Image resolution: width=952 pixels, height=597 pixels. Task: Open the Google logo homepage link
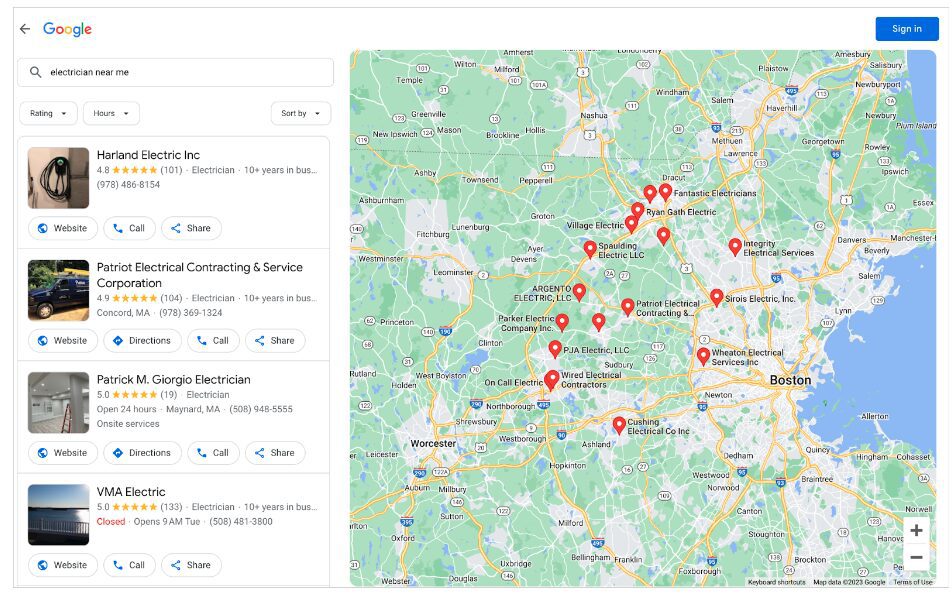tap(67, 29)
